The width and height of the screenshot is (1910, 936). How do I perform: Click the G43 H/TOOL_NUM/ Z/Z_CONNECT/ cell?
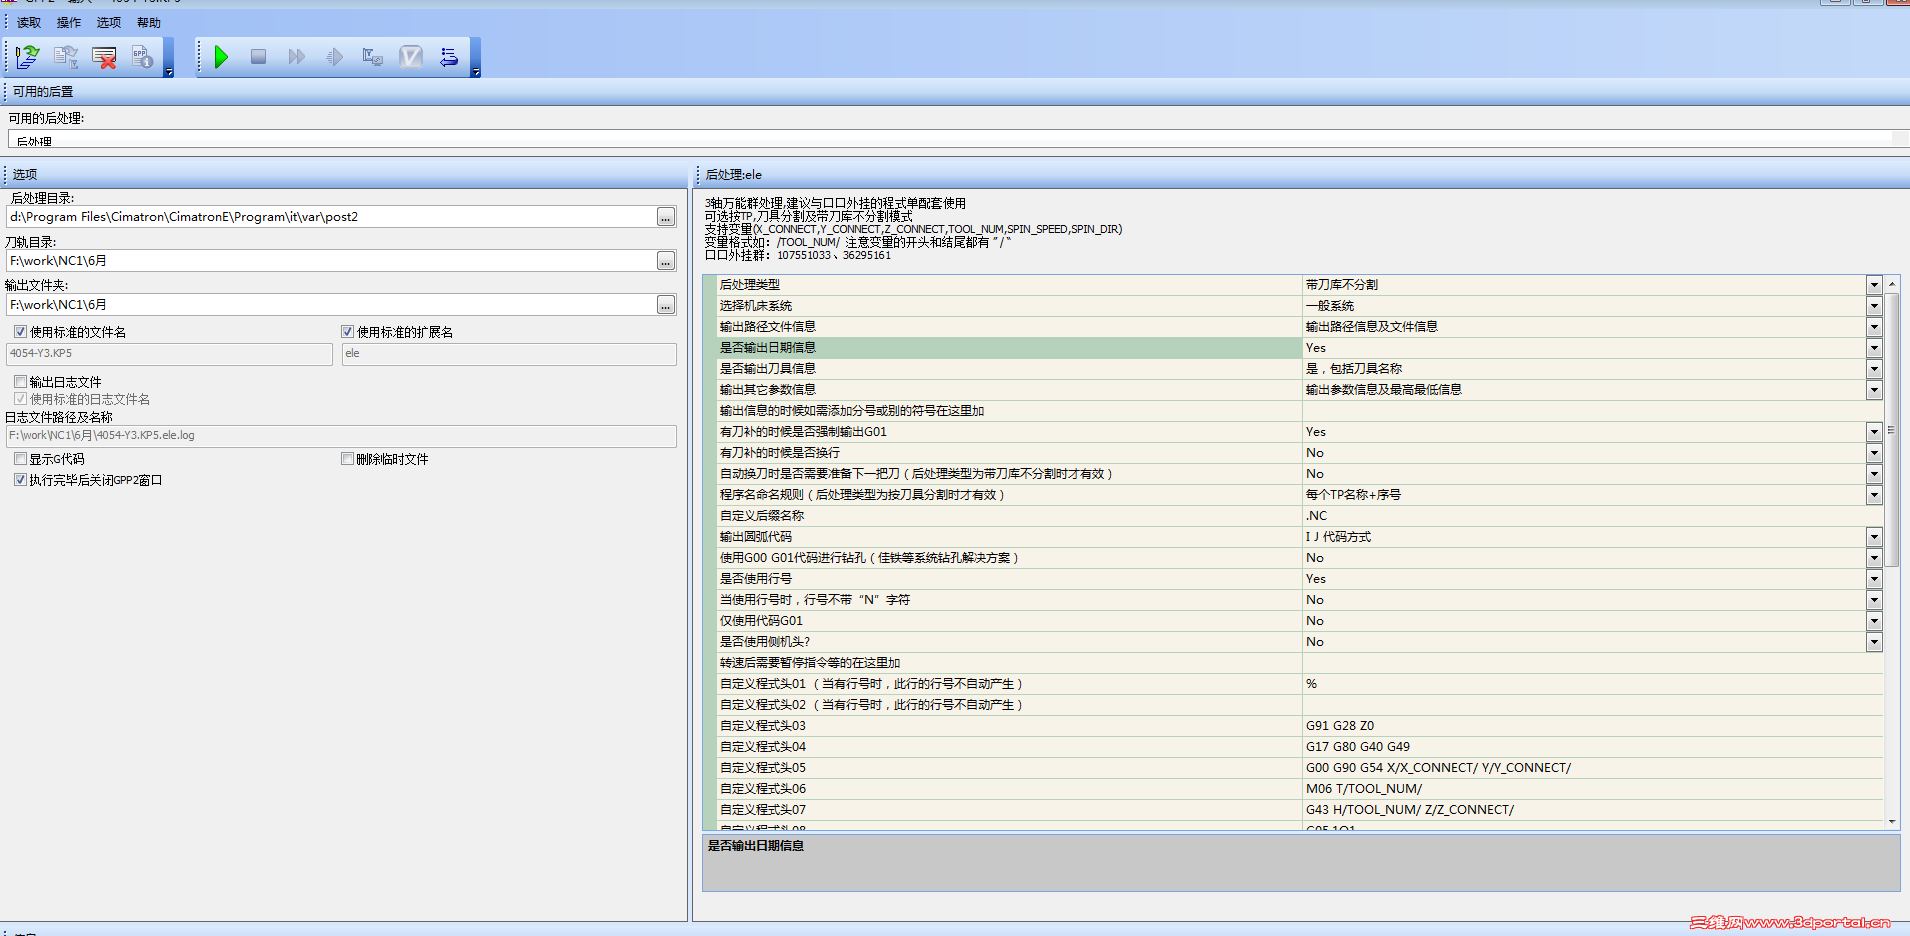[x=1592, y=810]
